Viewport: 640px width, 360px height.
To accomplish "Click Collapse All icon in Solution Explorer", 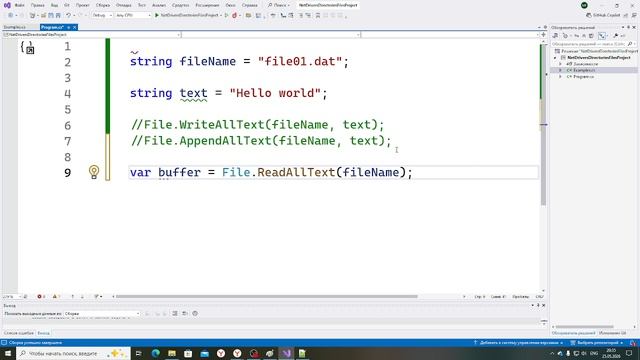I will point(584,36).
